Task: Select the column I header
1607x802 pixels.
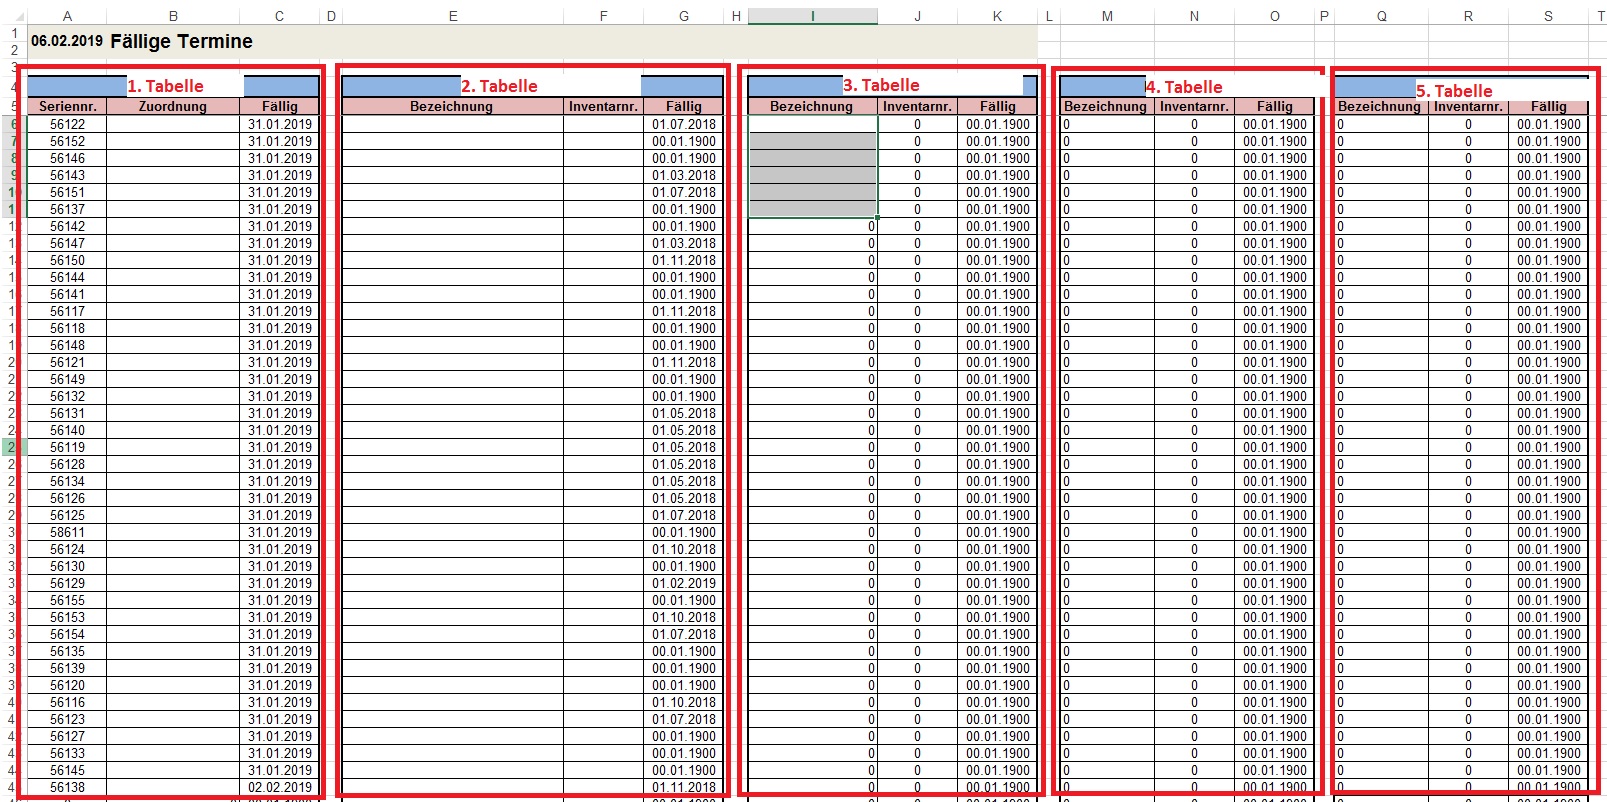Action: pyautogui.click(x=812, y=16)
